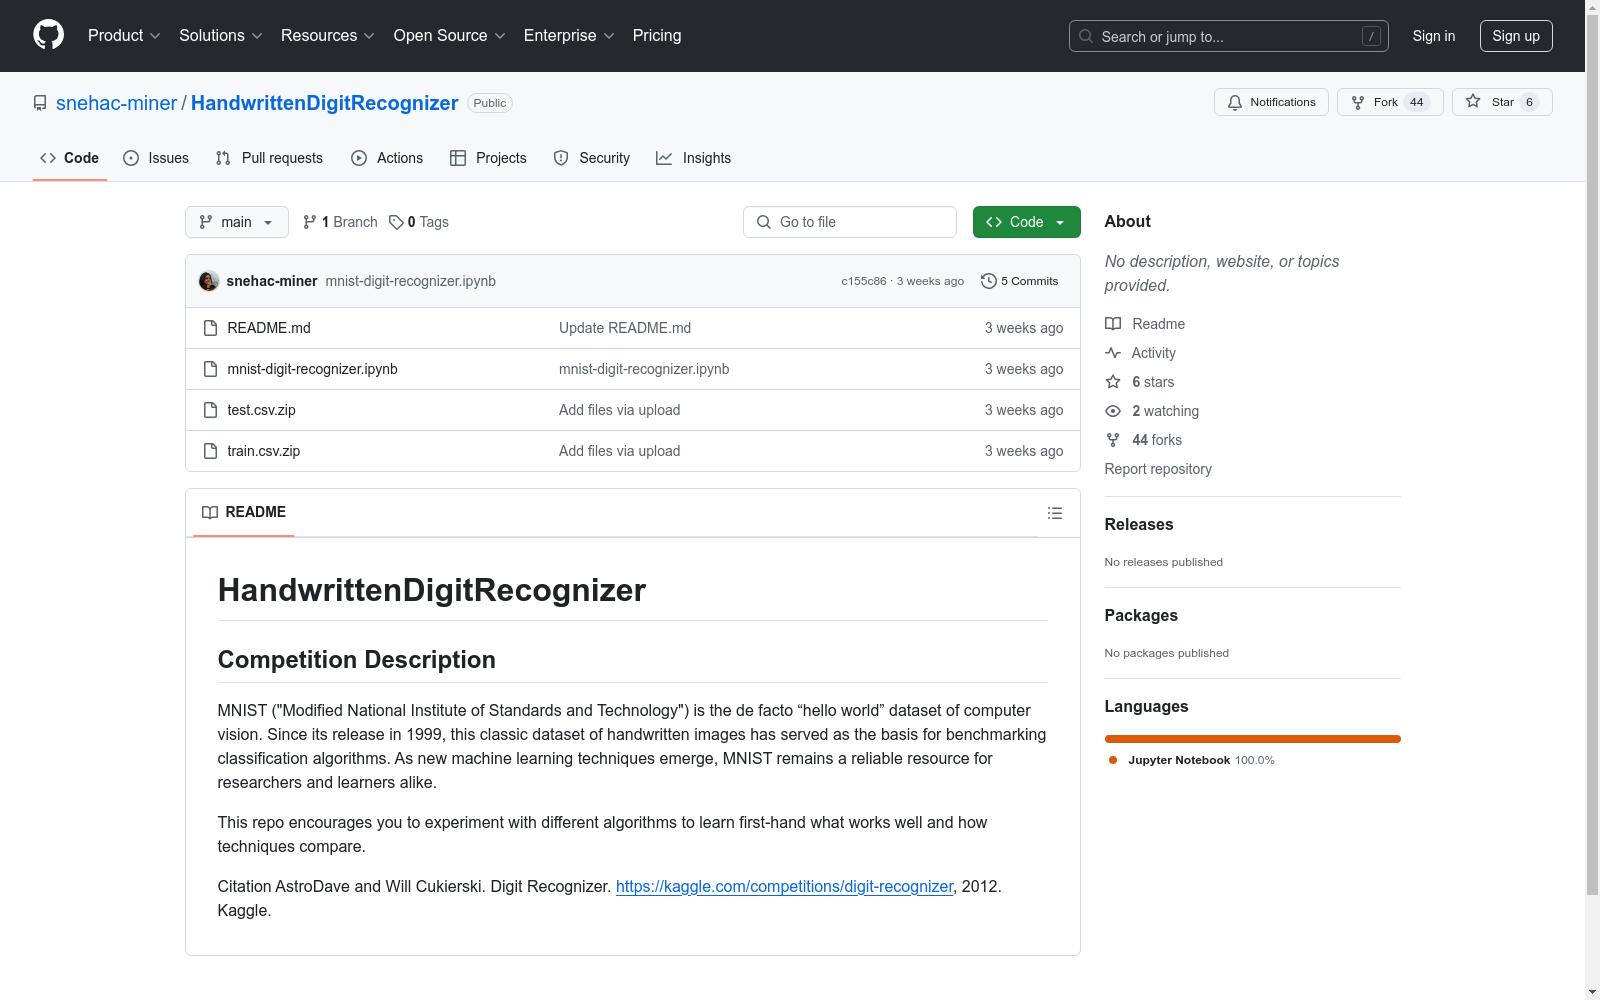This screenshot has height=1000, width=1600.
Task: Open the main branch selector dropdown
Action: 237,222
